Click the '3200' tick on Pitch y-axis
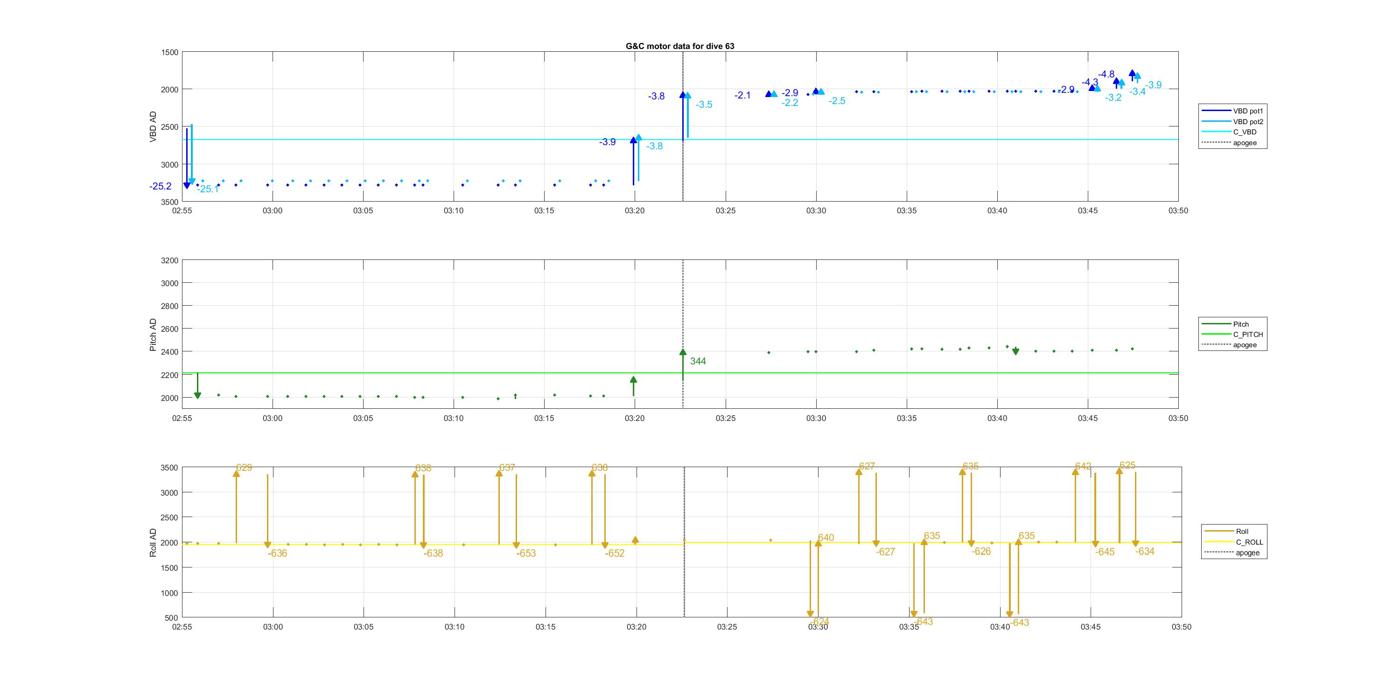Viewport: 1400px width, 693px height. pos(169,261)
